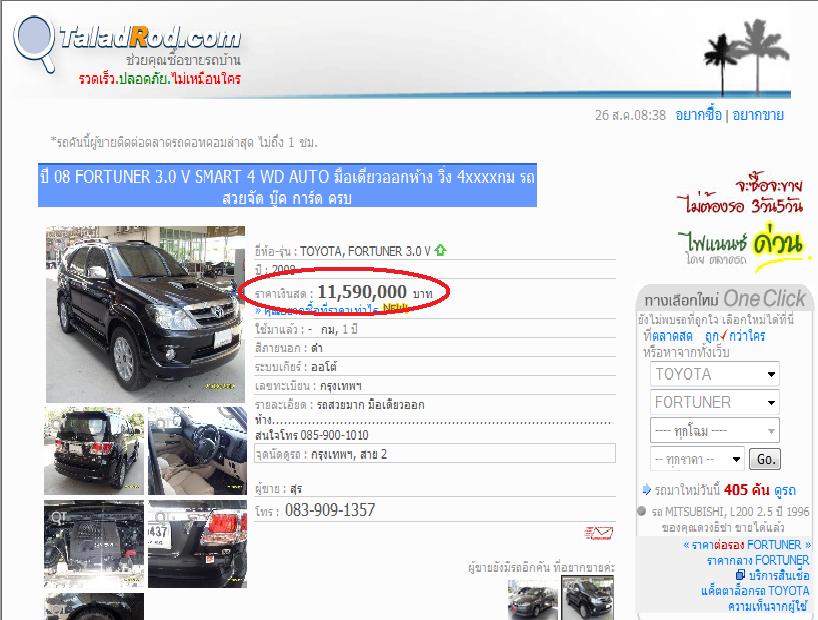Click the grey bullet beside รถ MITSUBISHI L200

click(x=642, y=511)
